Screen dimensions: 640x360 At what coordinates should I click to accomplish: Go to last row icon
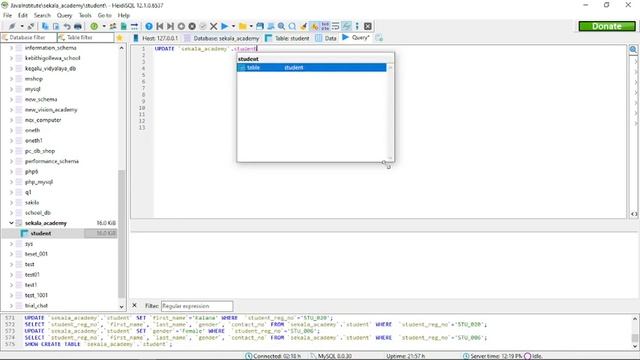click(170, 26)
